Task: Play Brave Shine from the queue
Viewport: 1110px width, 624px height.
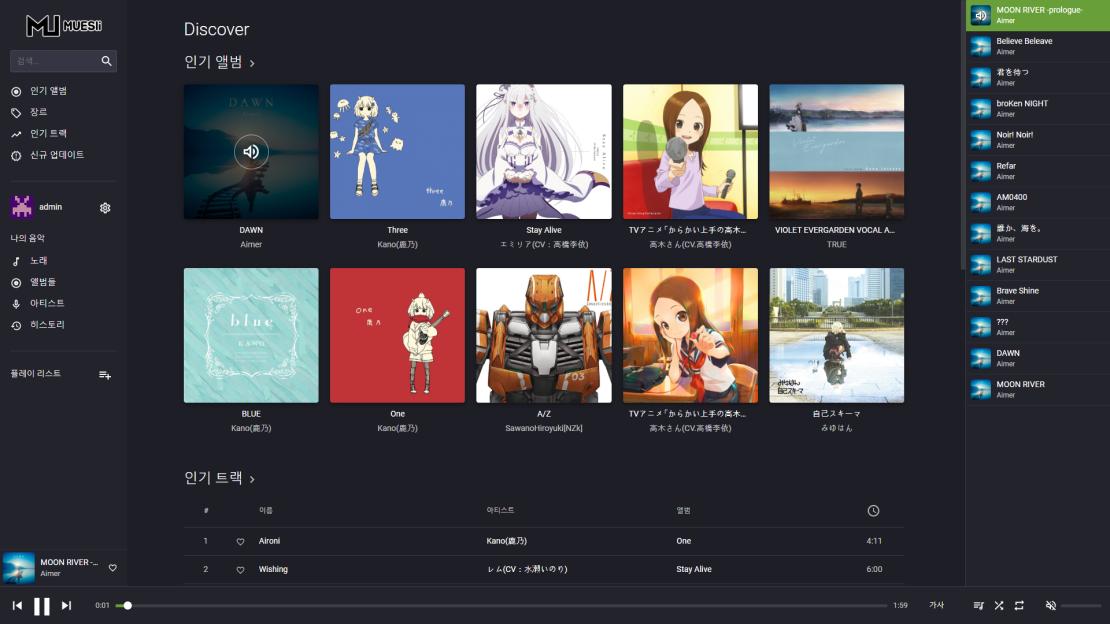Action: point(1038,295)
